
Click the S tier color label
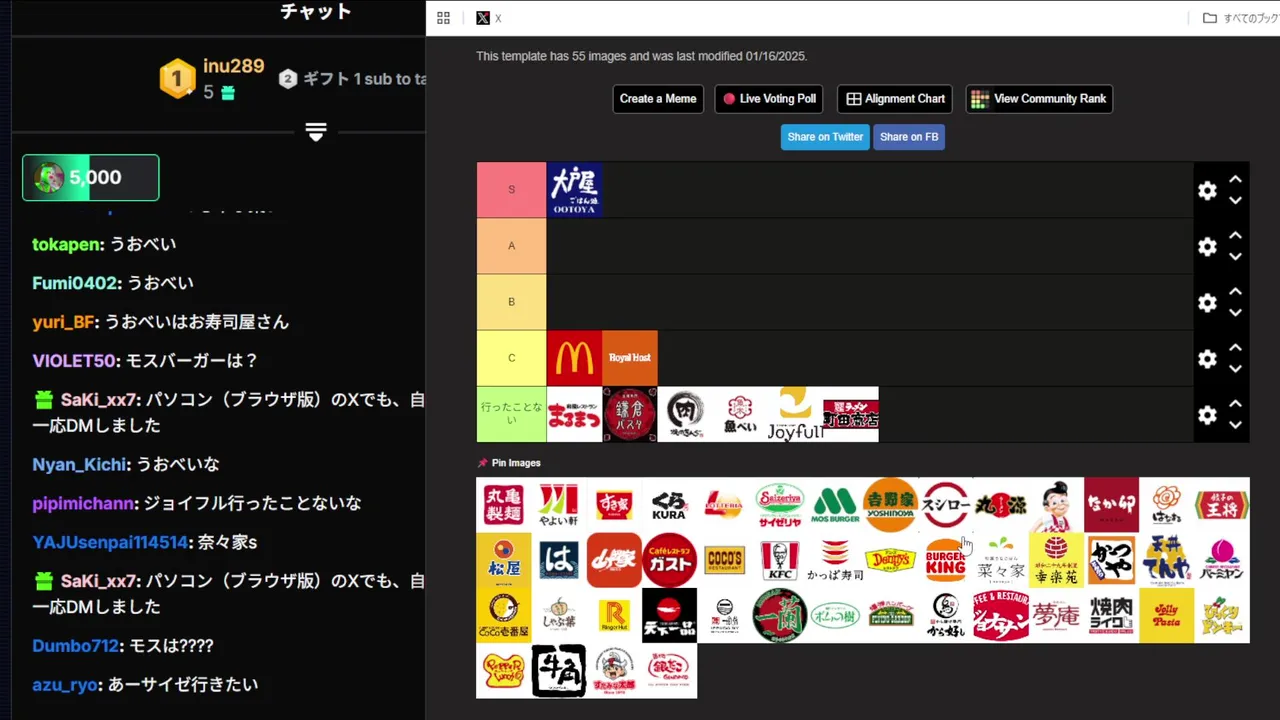(512, 190)
